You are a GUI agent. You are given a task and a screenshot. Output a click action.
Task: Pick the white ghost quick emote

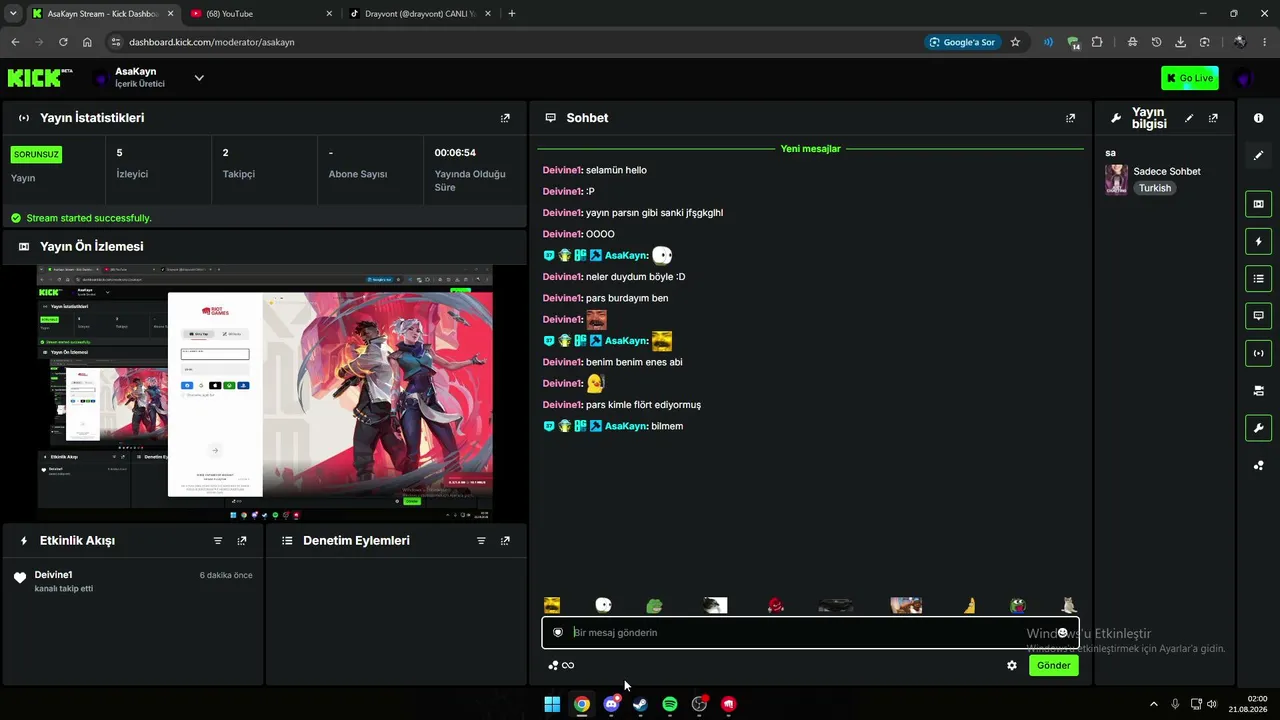coord(603,605)
